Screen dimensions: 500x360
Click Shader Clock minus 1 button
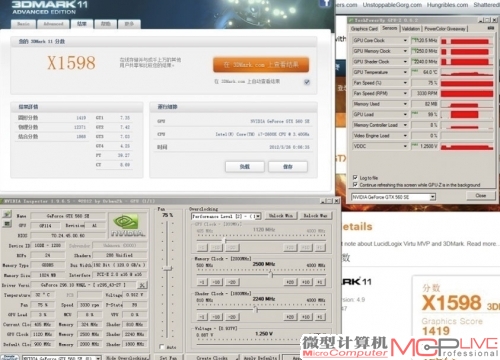click(x=202, y=317)
